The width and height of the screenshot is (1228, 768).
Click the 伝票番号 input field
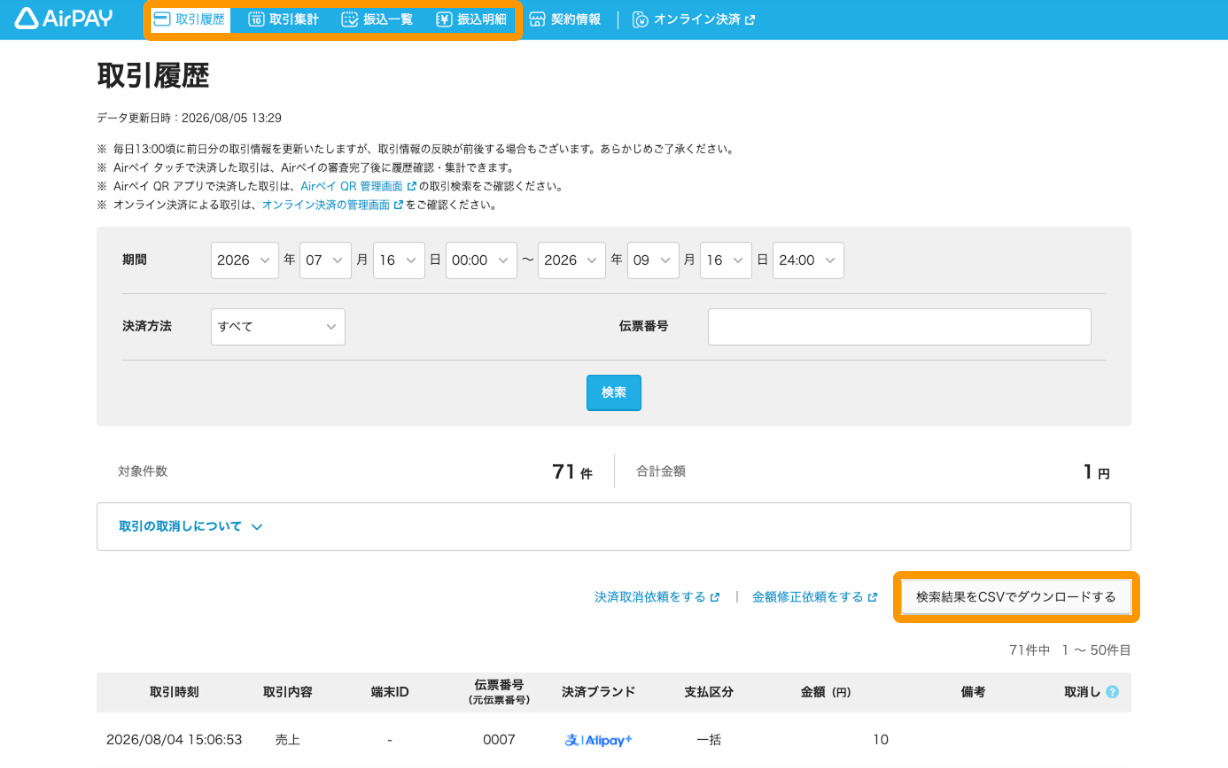pos(899,327)
